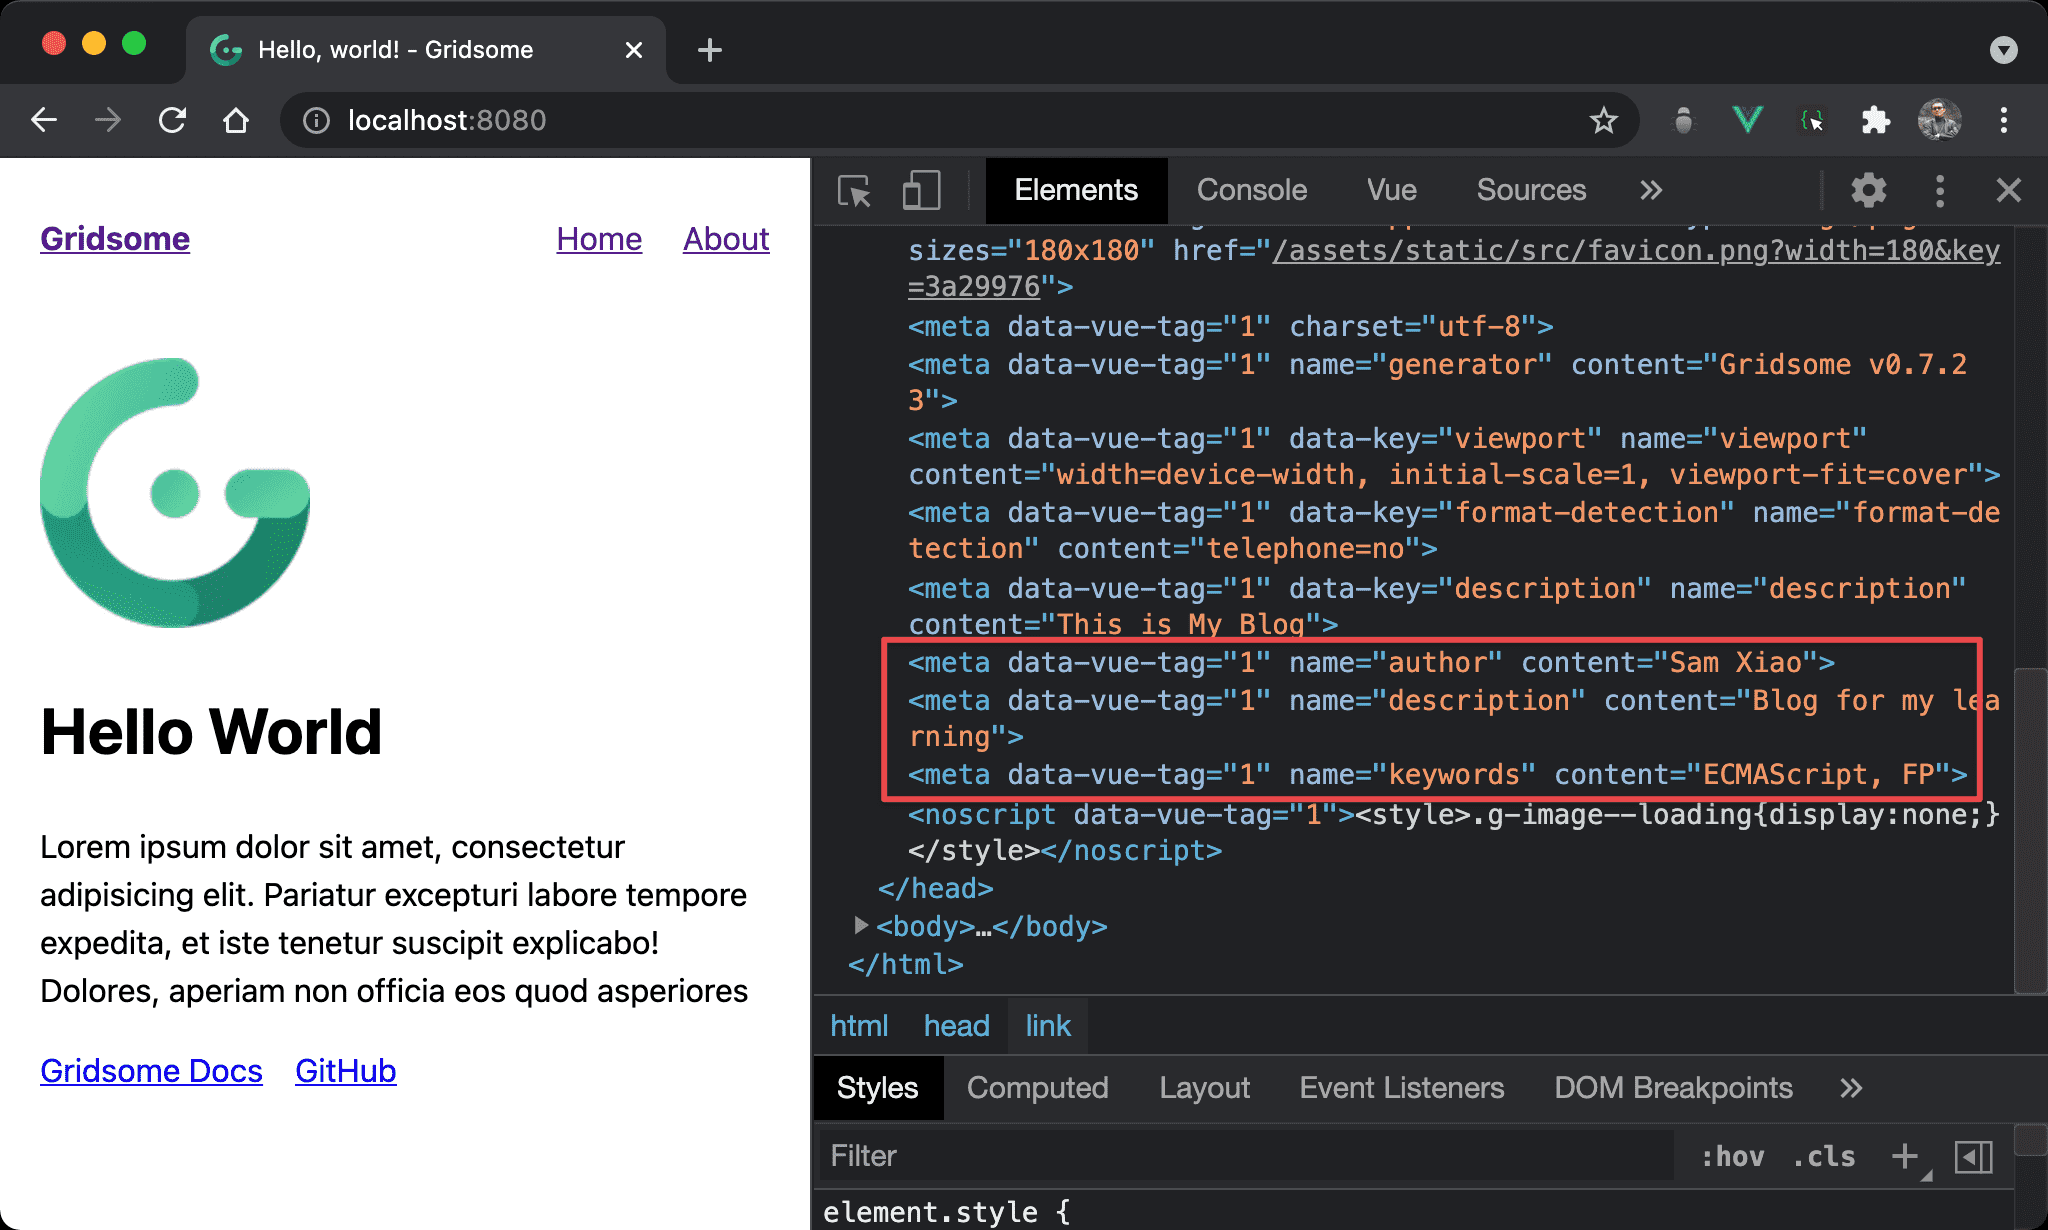Click the DevTools settings gear icon
Viewport: 2048px width, 1230px height.
point(1870,192)
